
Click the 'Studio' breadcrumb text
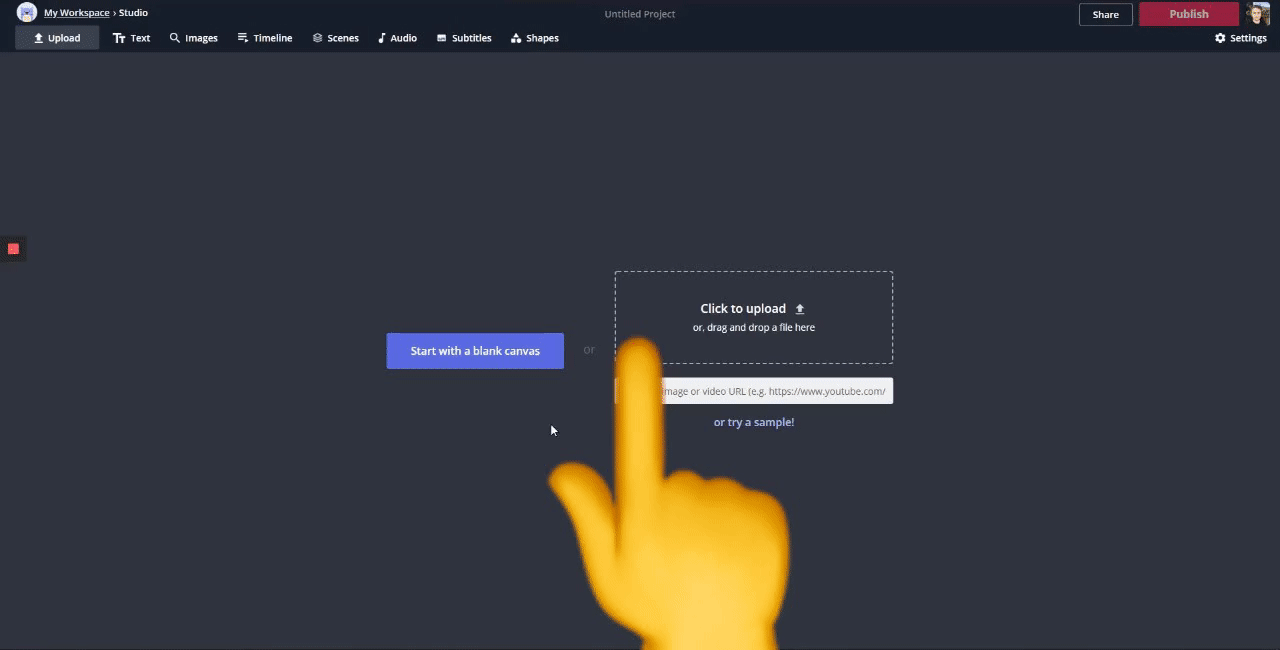[133, 13]
